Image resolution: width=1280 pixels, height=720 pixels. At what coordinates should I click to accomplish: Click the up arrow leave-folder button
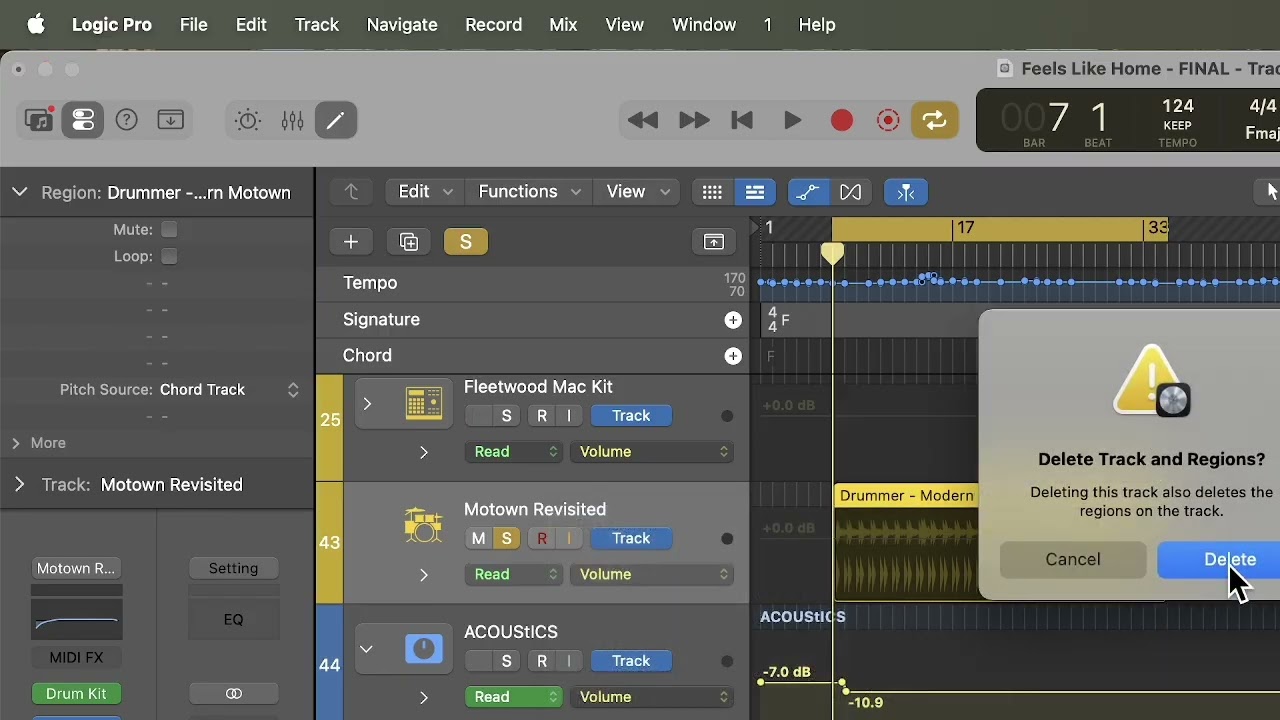(351, 192)
